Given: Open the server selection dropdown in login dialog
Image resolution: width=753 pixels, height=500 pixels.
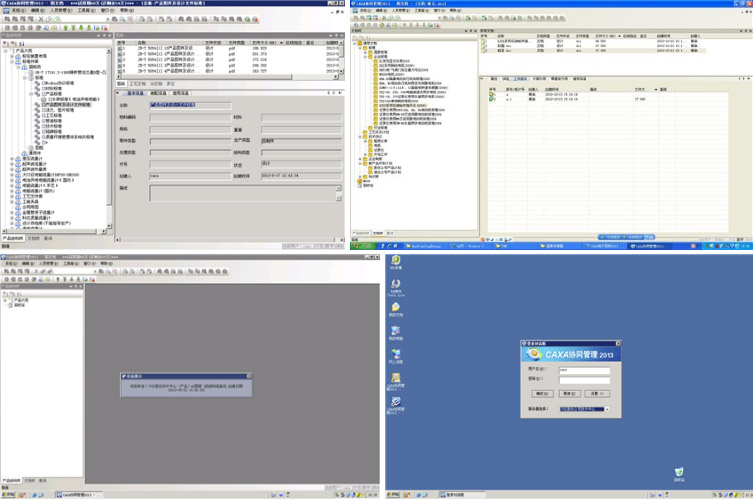Looking at the screenshot, I should (606, 409).
